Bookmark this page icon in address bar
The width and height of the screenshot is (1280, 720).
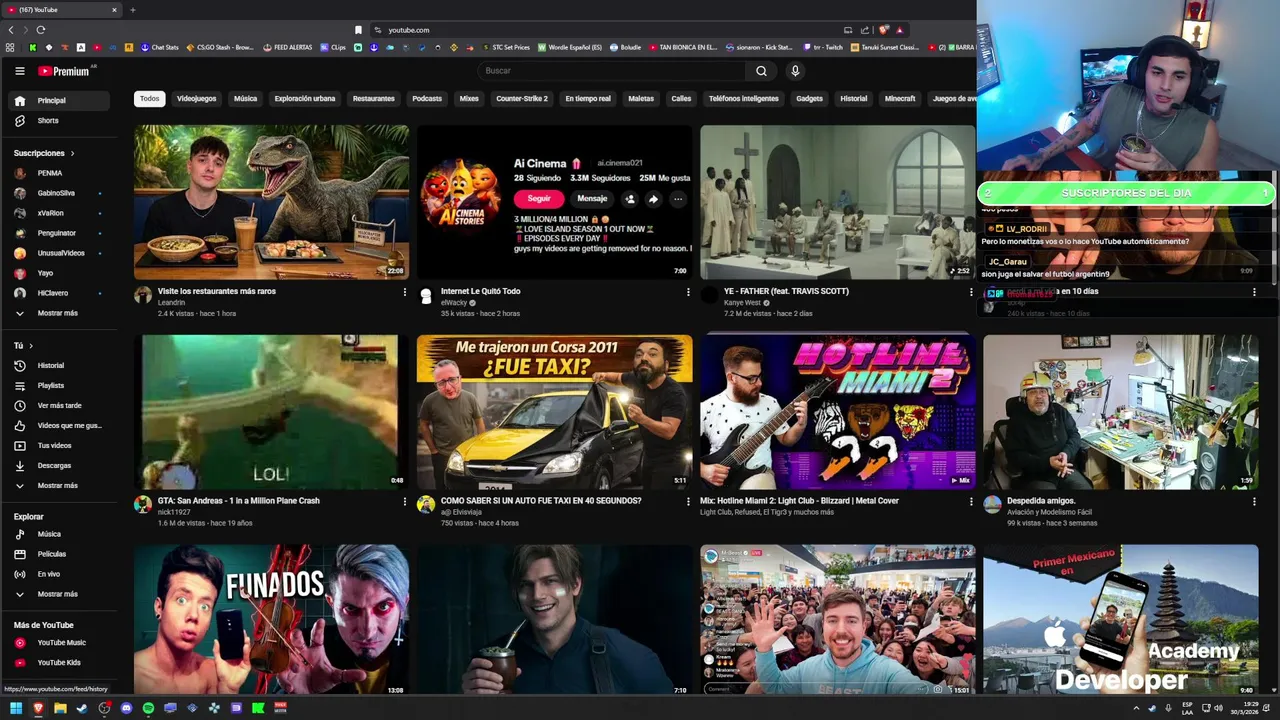click(358, 30)
